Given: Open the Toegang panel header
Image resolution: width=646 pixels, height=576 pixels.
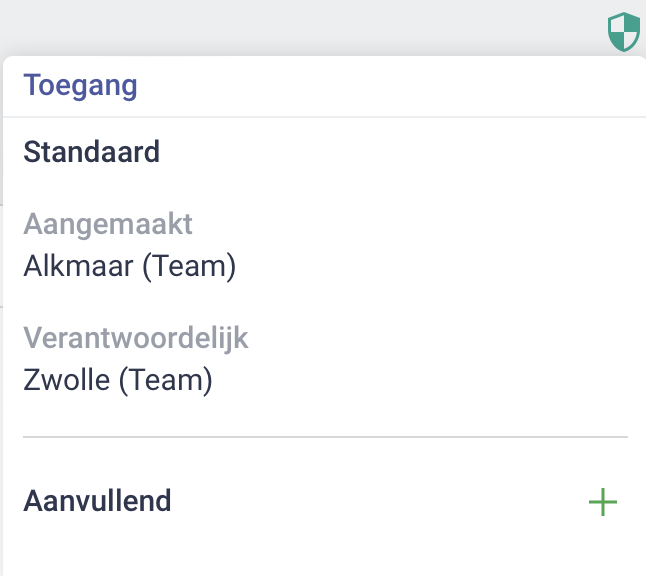Looking at the screenshot, I should [x=80, y=86].
